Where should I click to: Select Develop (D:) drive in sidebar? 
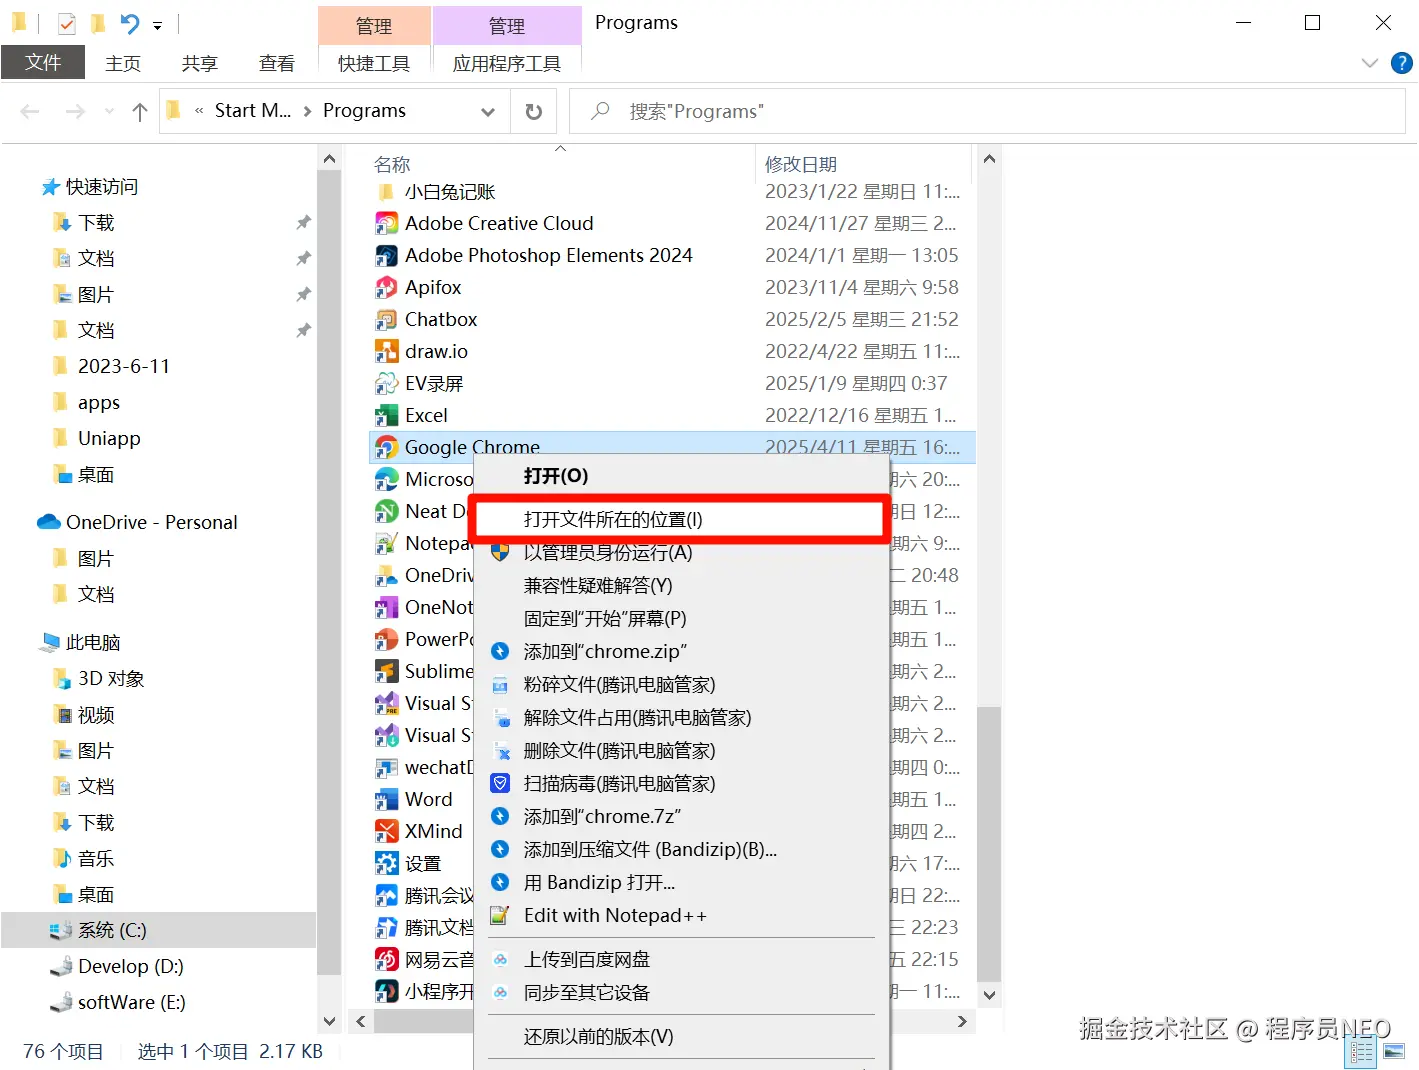click(x=130, y=966)
